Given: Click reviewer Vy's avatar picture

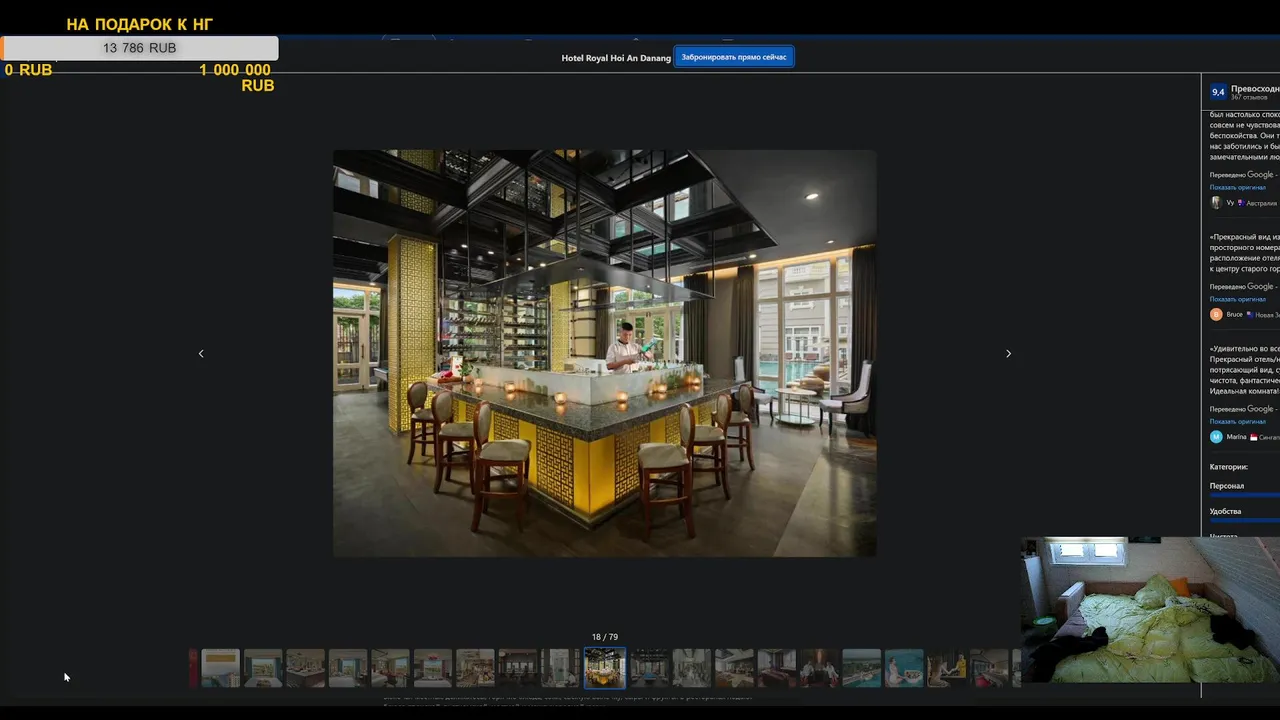Looking at the screenshot, I should pyautogui.click(x=1216, y=203).
